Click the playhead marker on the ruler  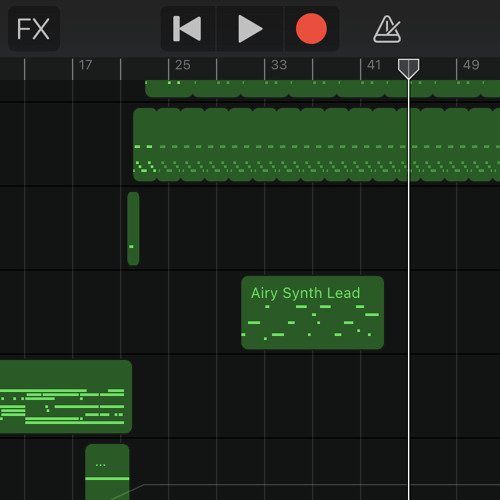(x=408, y=68)
